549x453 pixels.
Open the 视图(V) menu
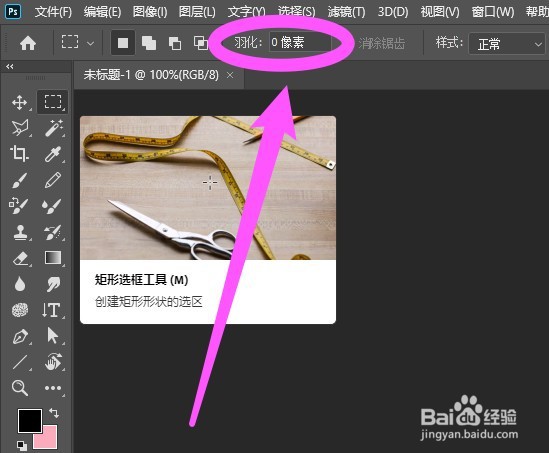coord(440,12)
